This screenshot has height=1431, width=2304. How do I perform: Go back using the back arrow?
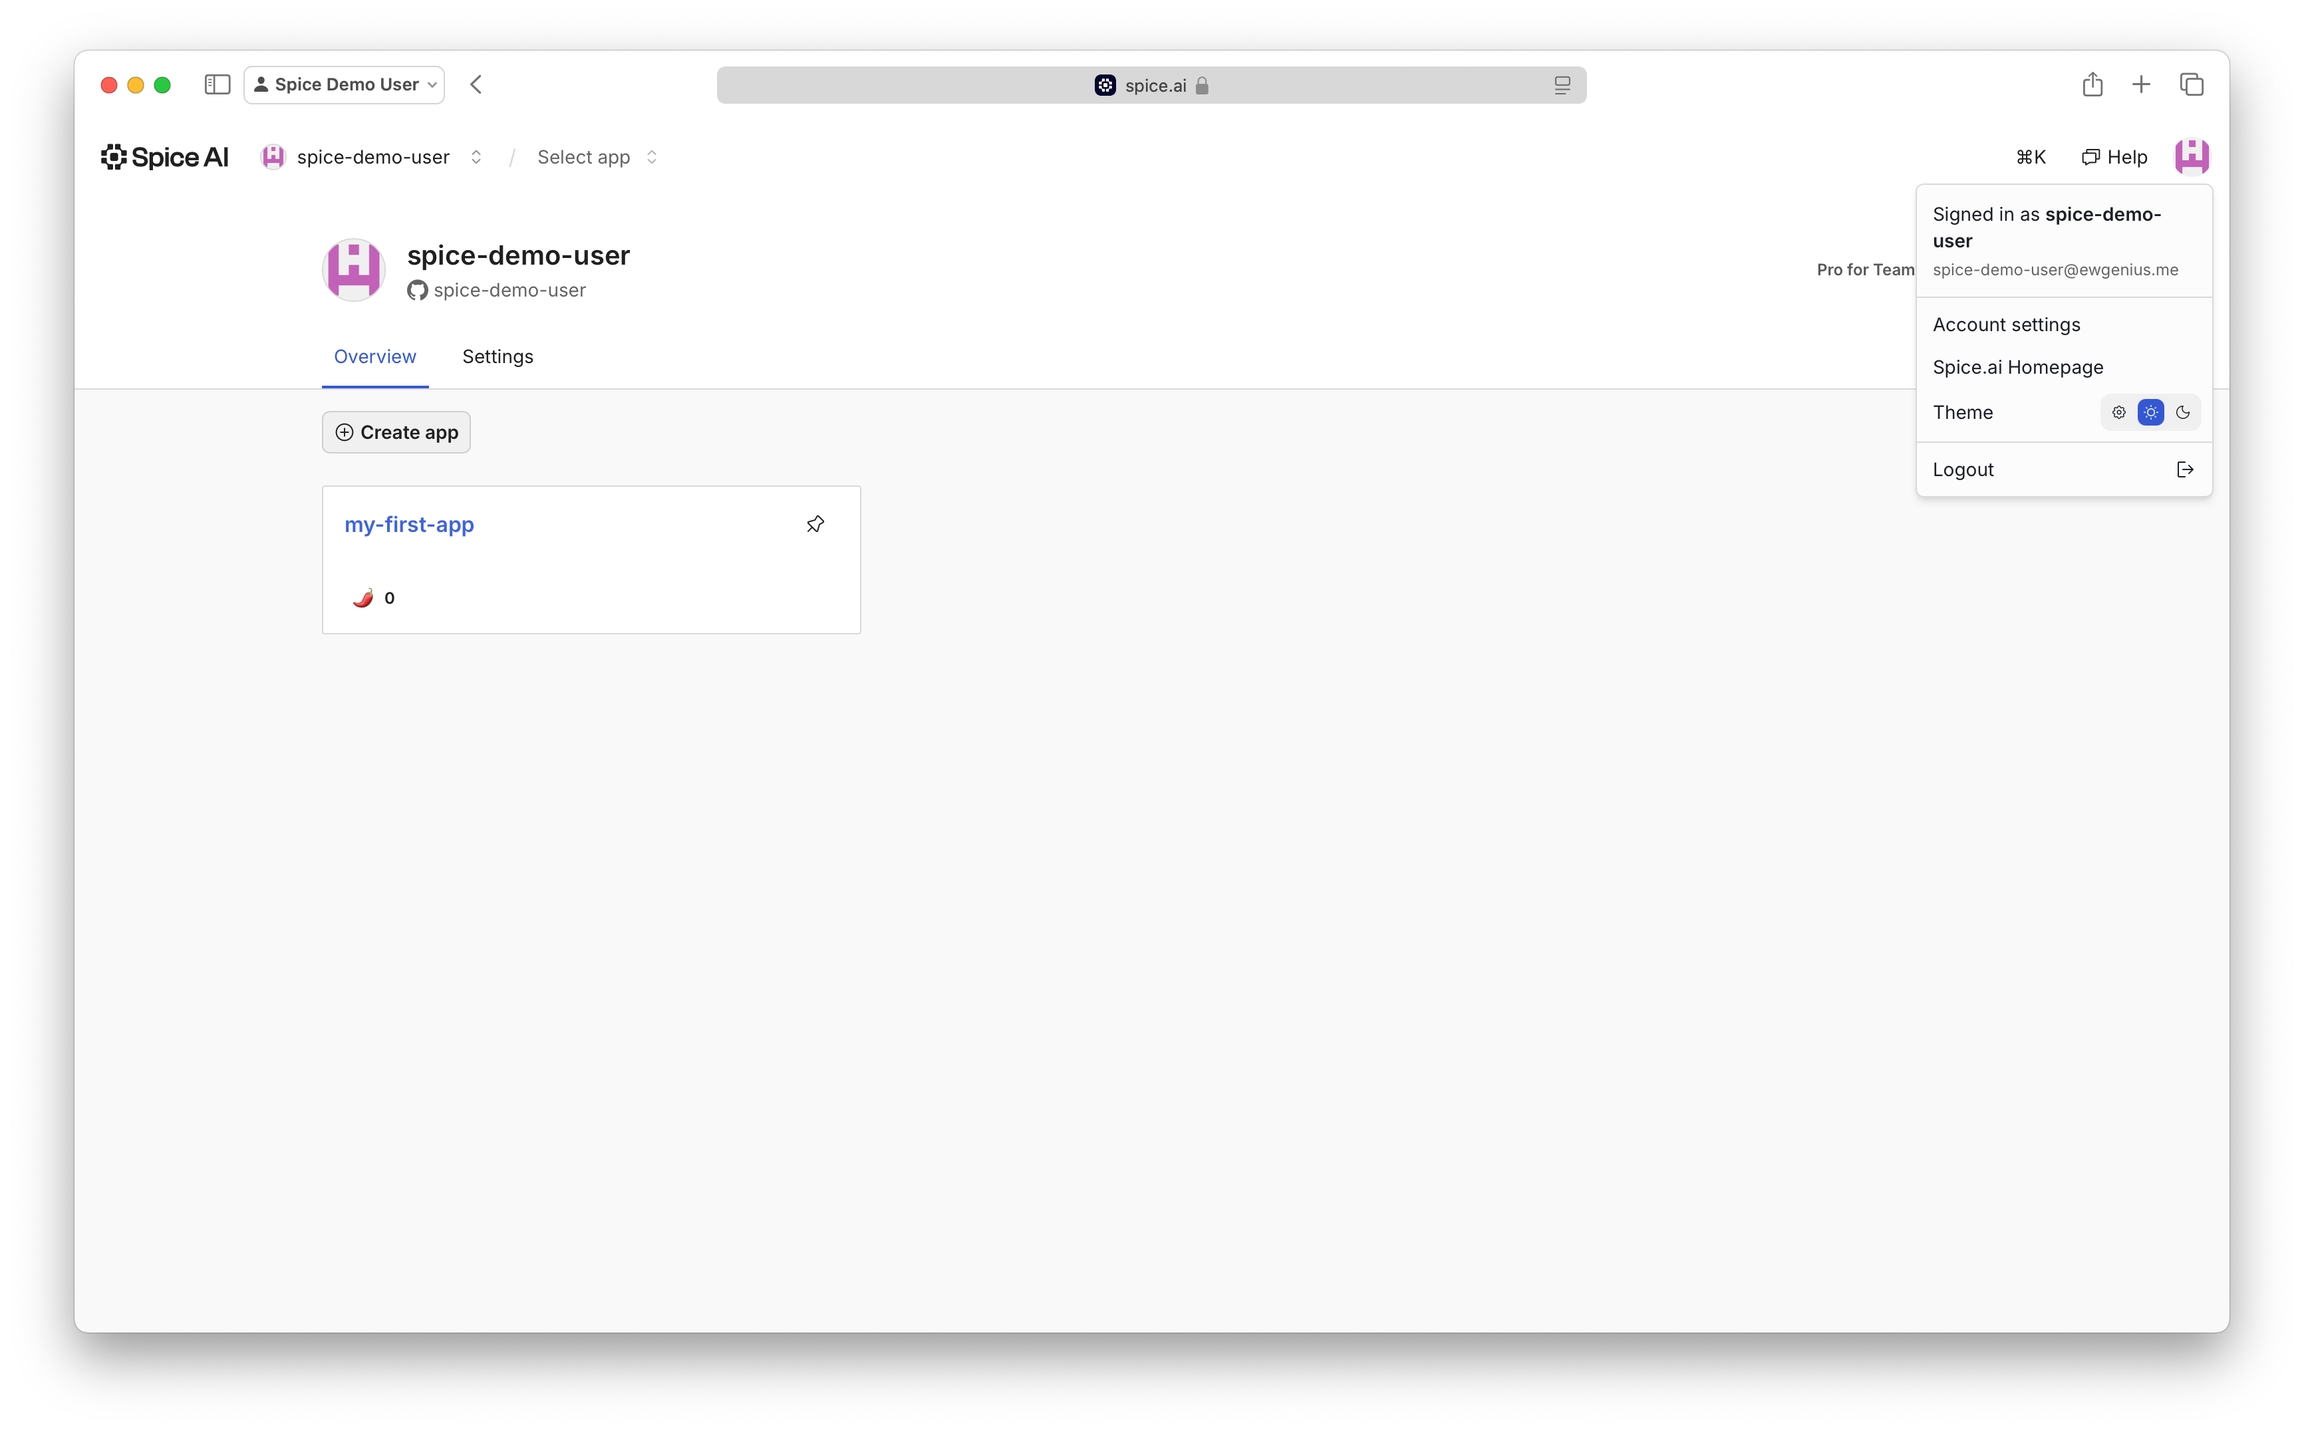476,85
